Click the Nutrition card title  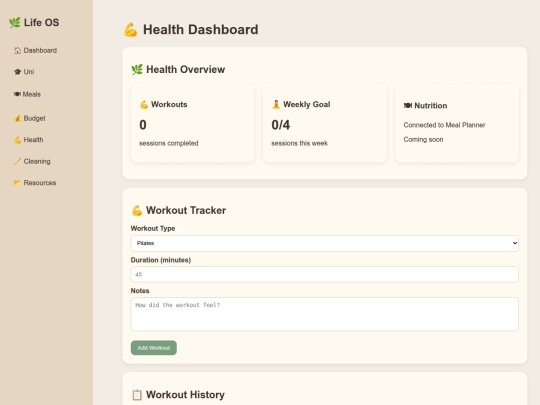(430, 106)
